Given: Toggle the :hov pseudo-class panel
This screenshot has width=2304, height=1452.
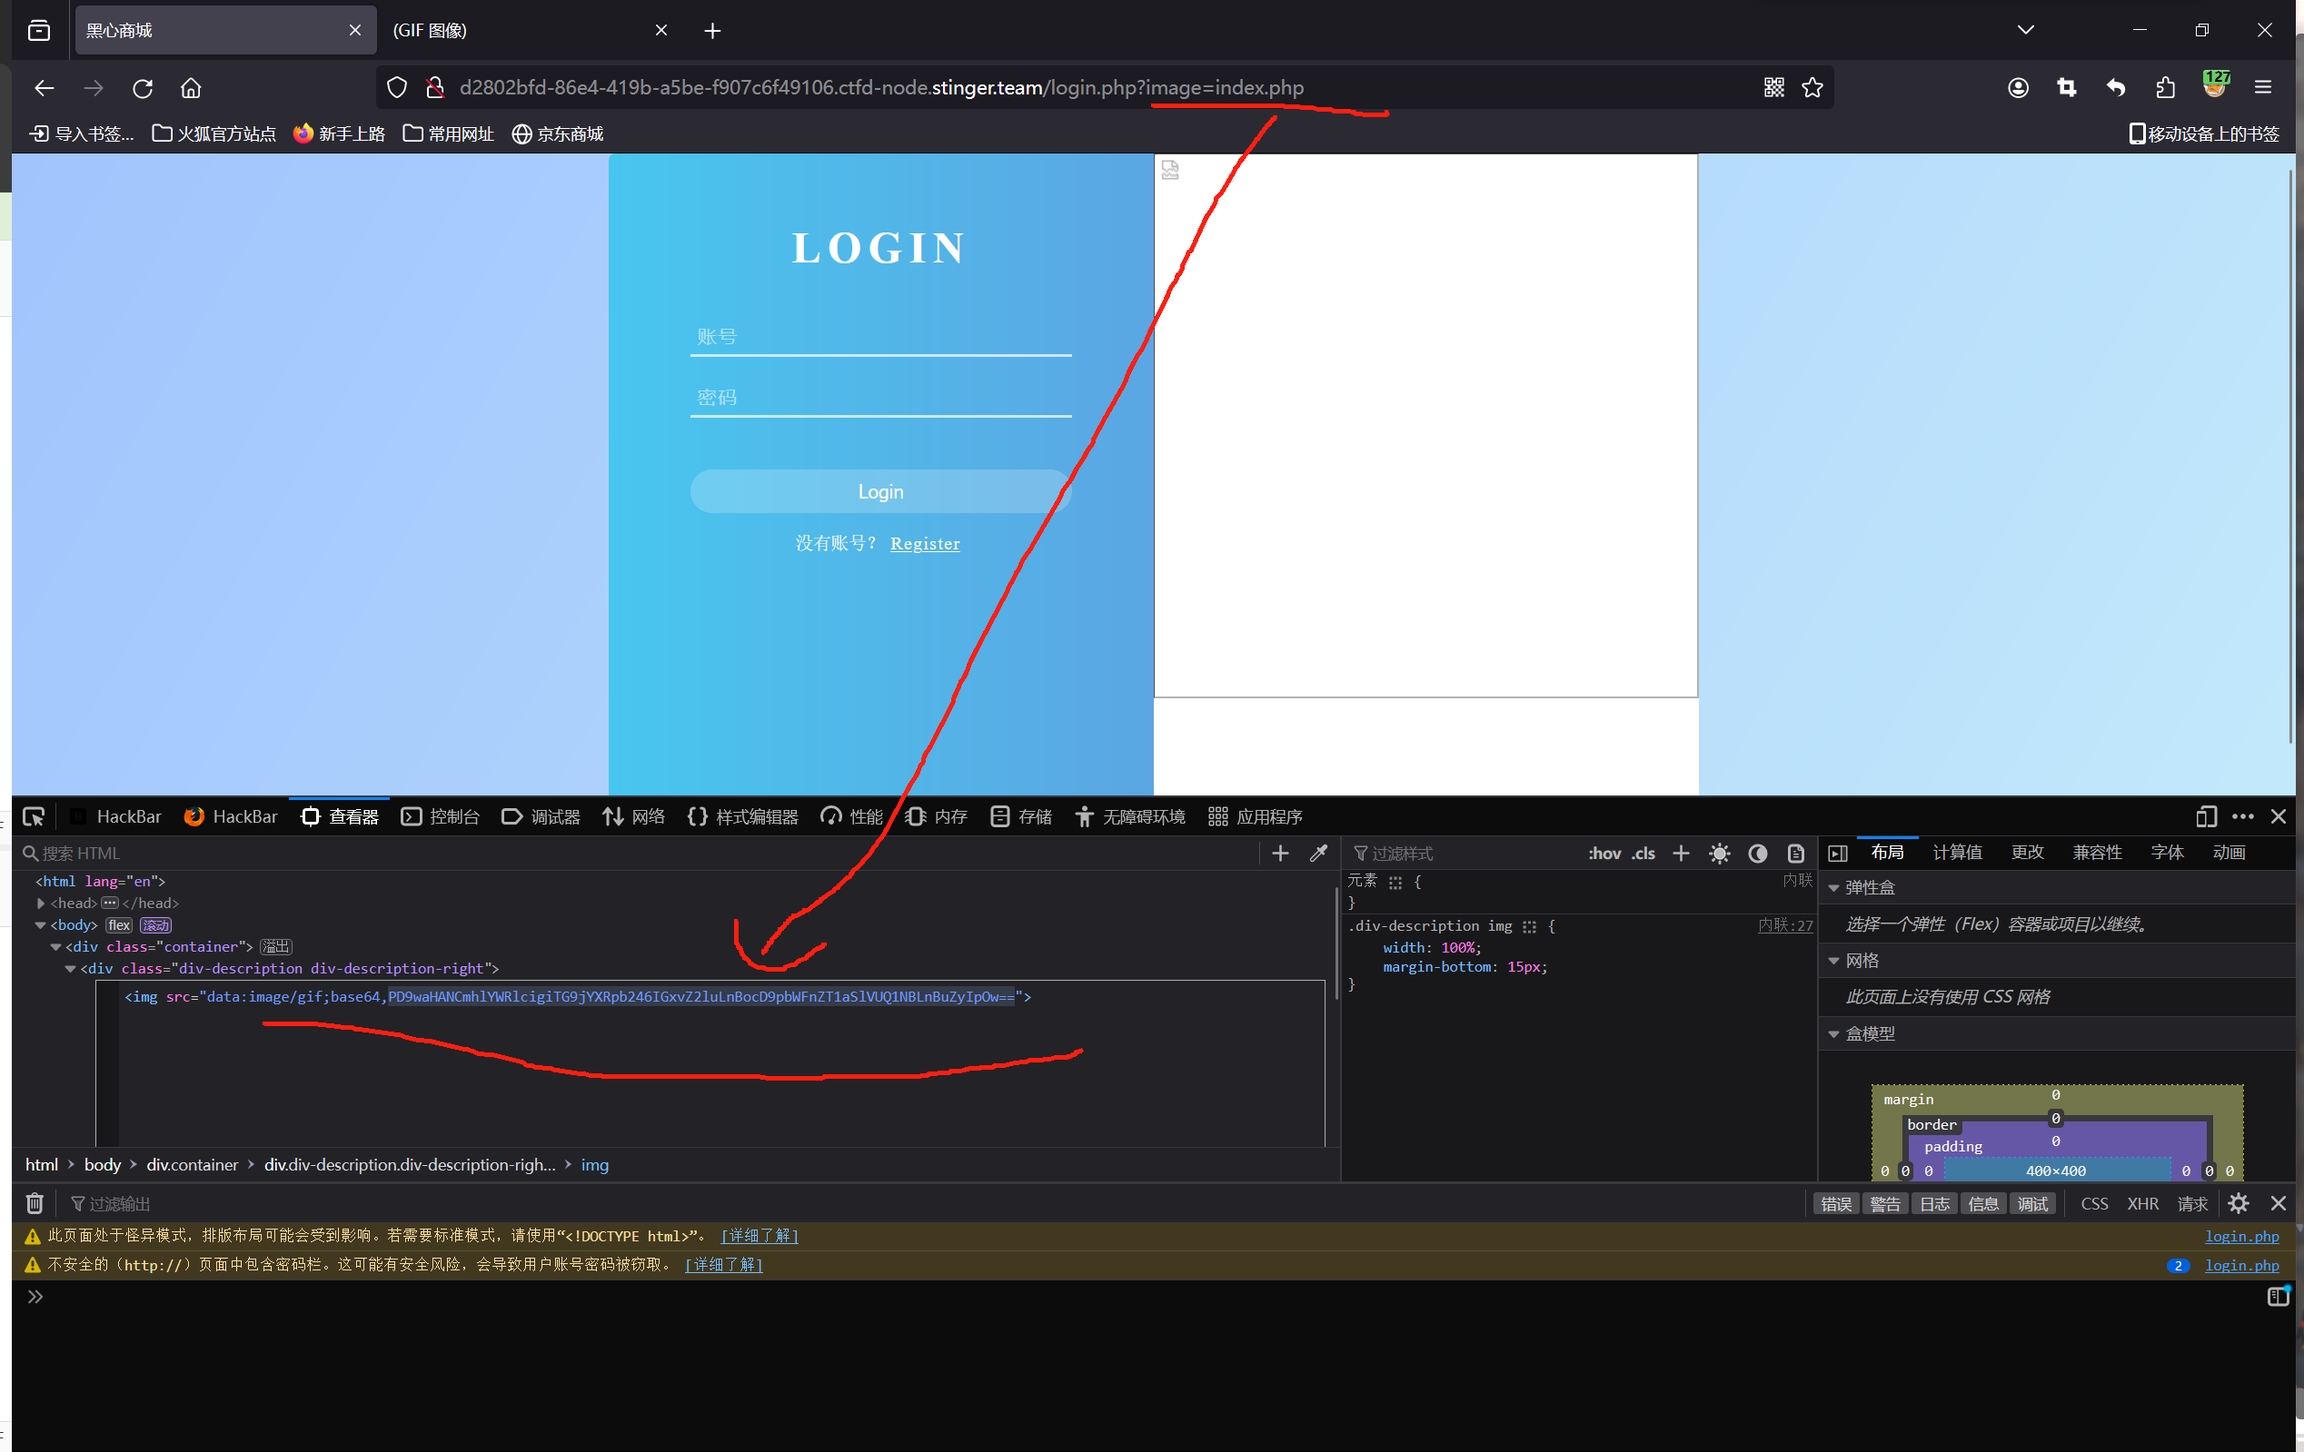Looking at the screenshot, I should pos(1604,853).
